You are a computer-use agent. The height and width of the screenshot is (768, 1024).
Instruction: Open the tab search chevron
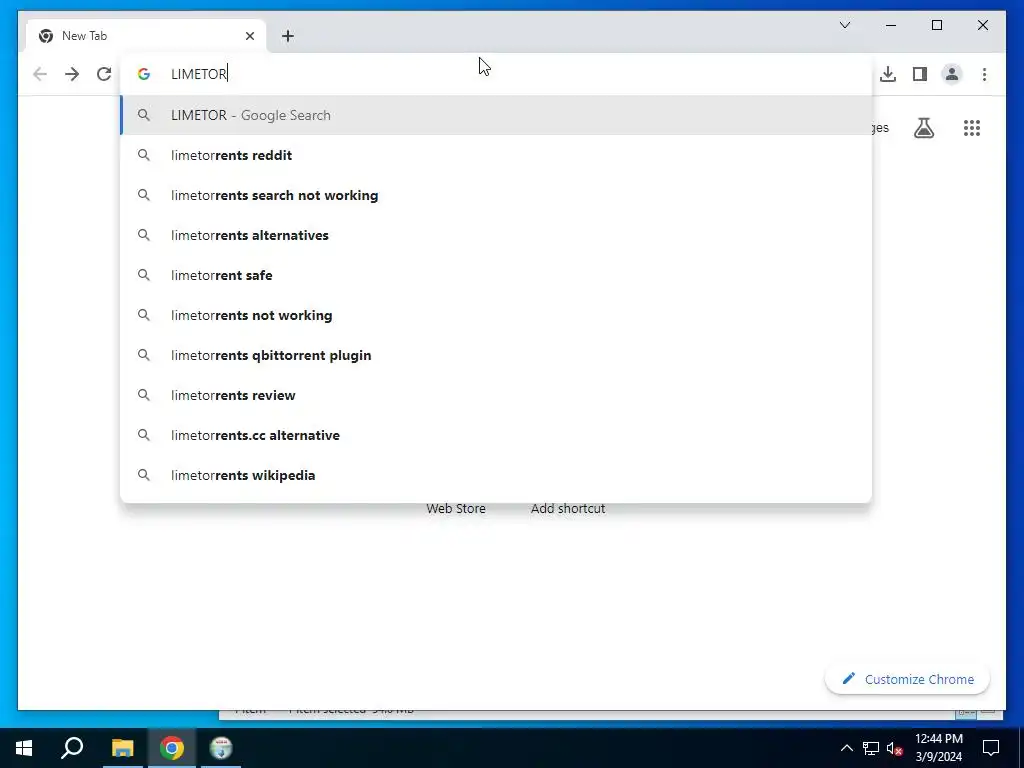844,25
